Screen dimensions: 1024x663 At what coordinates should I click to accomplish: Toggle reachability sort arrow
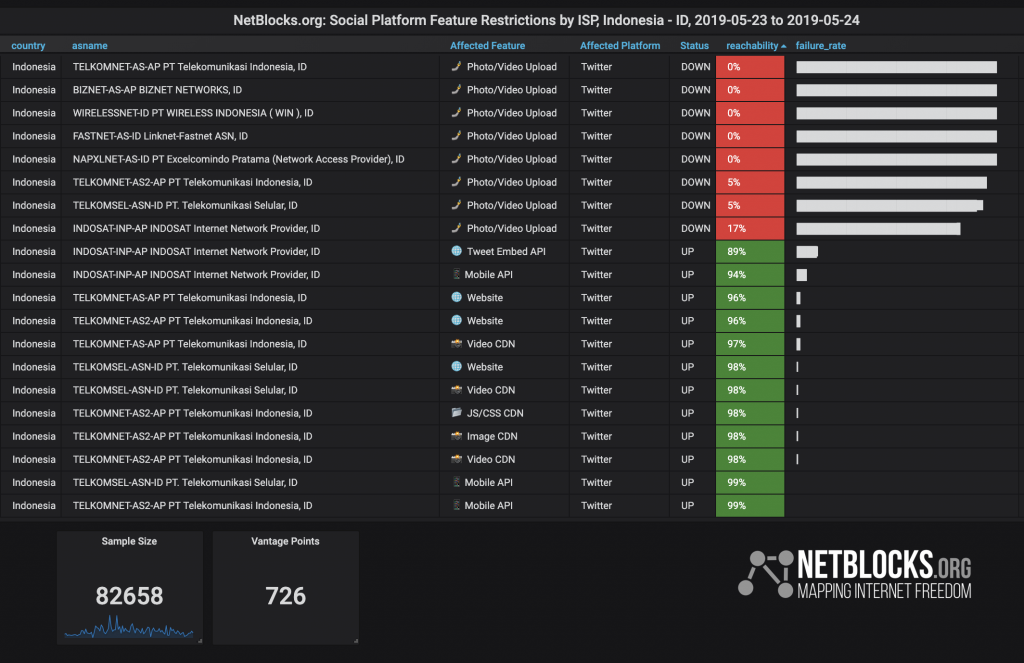tap(784, 46)
